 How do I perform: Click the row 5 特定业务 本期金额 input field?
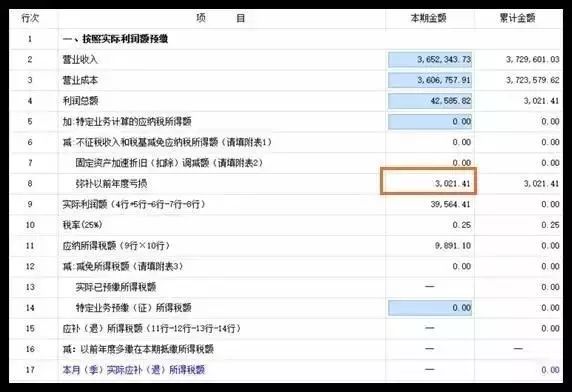[x=430, y=121]
